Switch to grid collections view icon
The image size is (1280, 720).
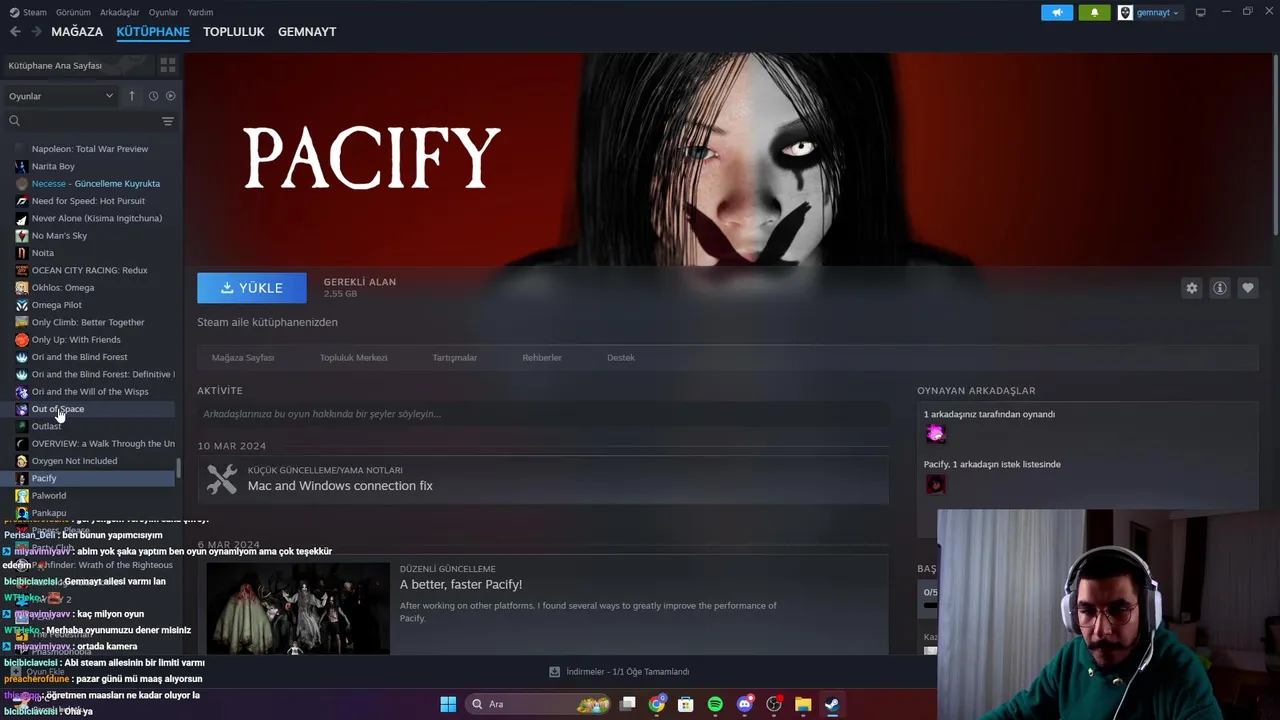(x=168, y=65)
